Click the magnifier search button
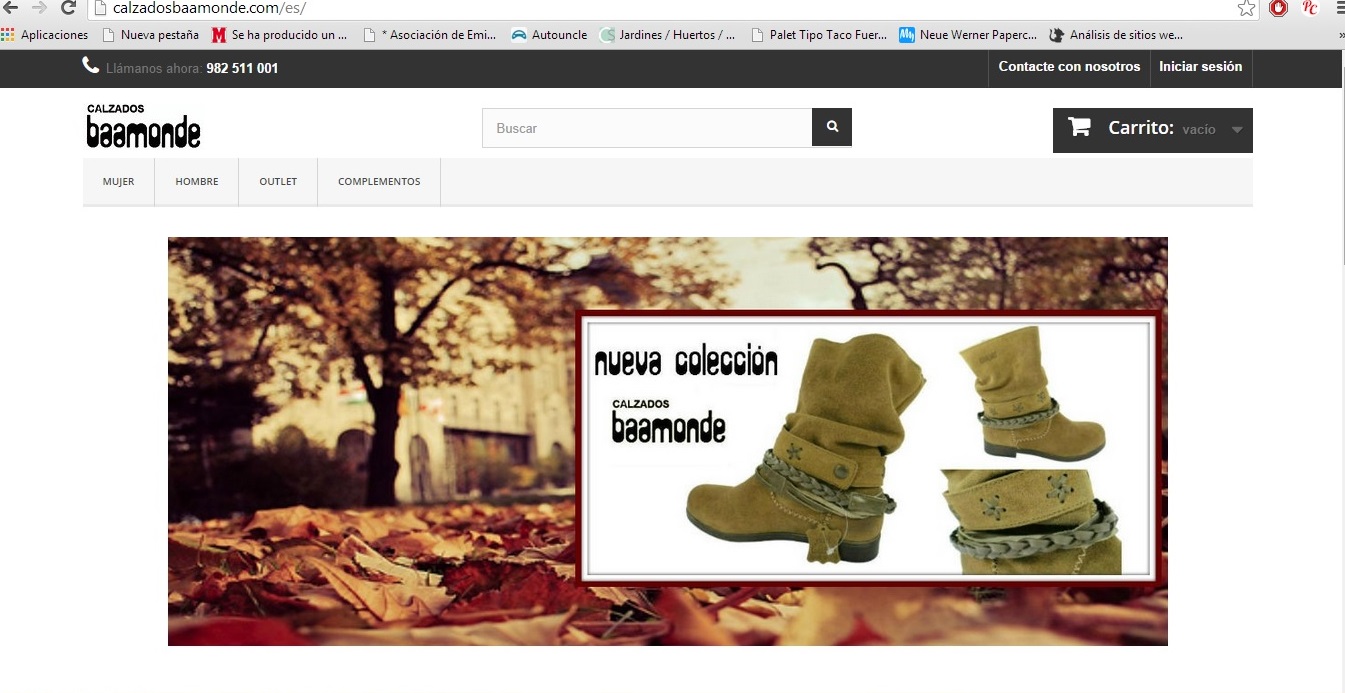The height and width of the screenshot is (693, 1345). coord(832,127)
